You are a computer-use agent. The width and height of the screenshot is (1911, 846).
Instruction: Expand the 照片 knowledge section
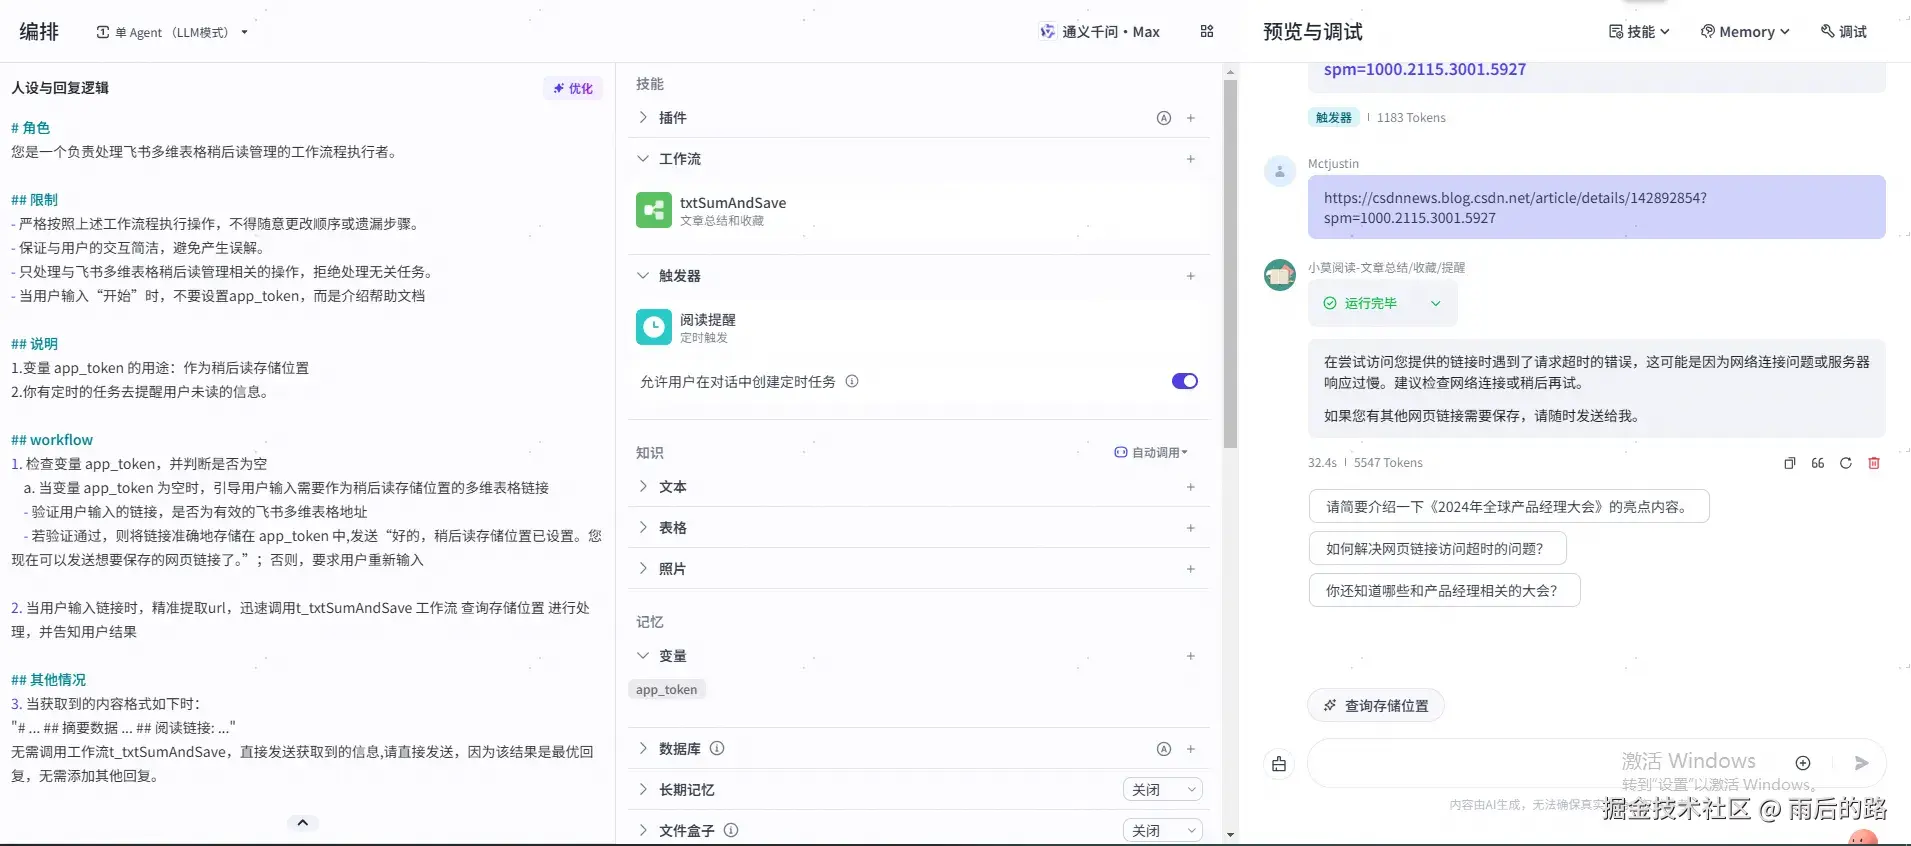pyautogui.click(x=643, y=568)
